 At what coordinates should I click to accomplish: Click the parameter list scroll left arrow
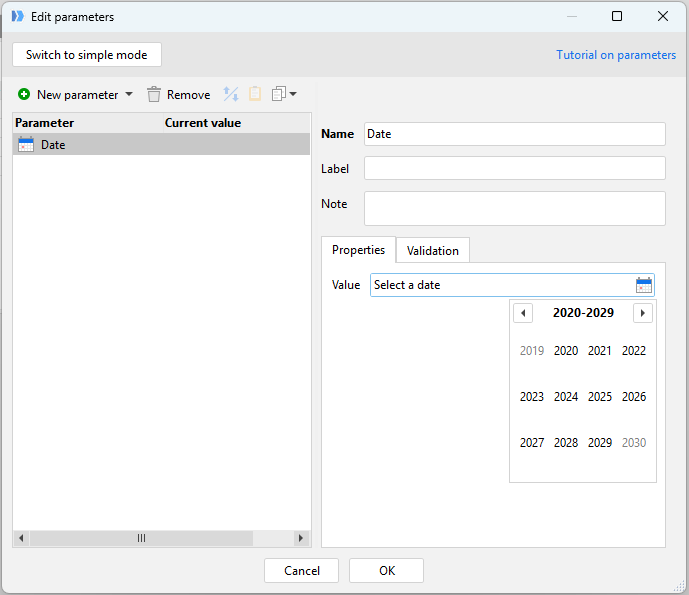tap(21, 538)
